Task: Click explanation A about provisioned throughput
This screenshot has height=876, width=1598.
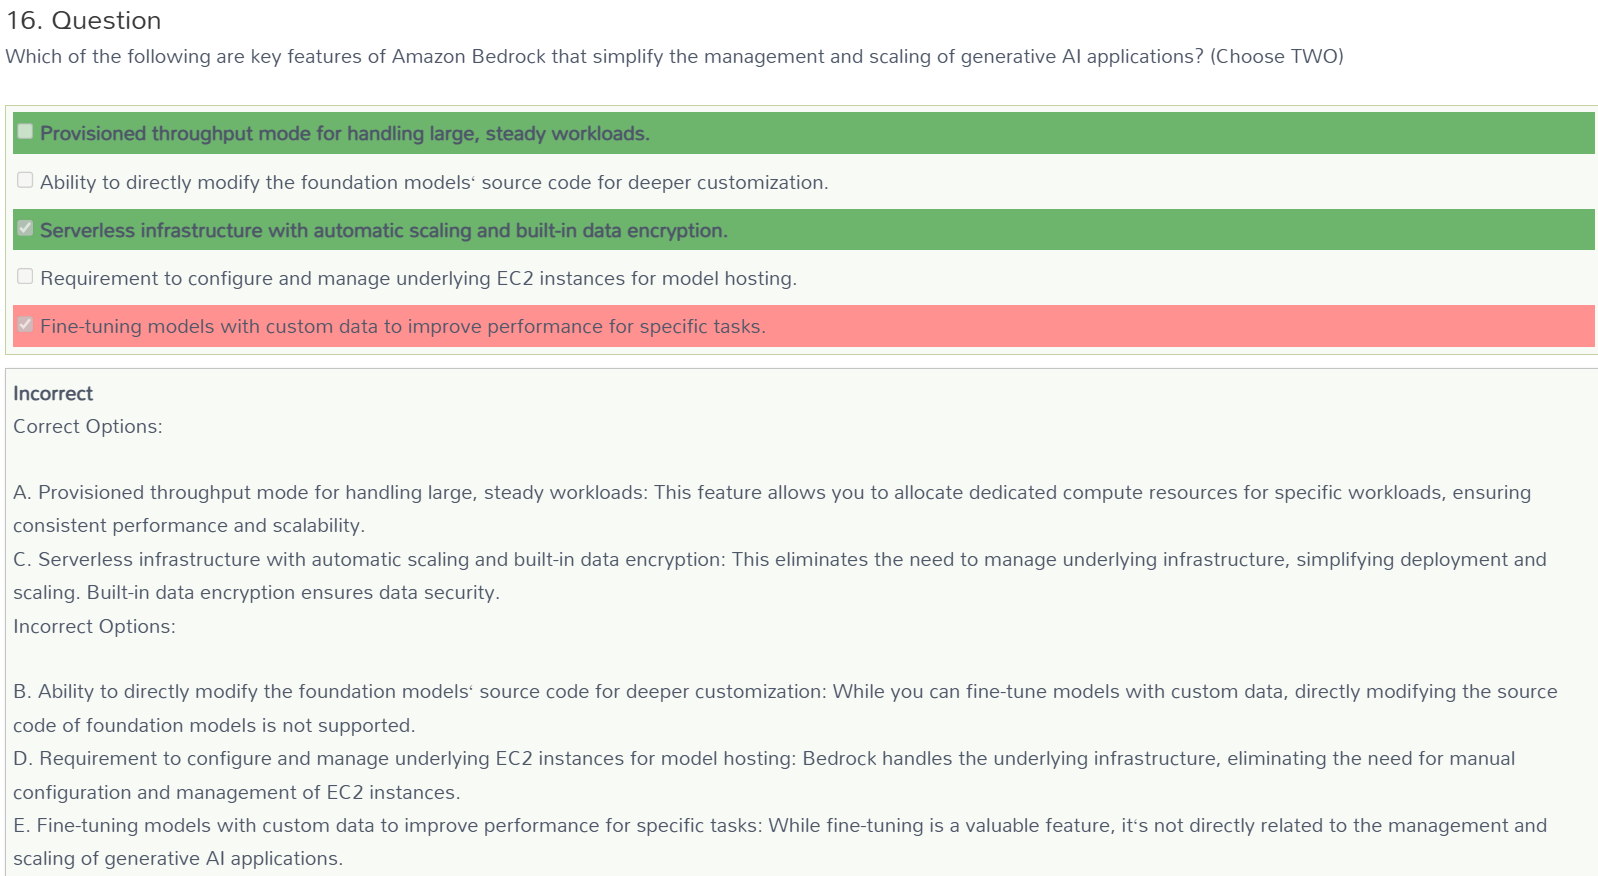Action: pos(772,509)
